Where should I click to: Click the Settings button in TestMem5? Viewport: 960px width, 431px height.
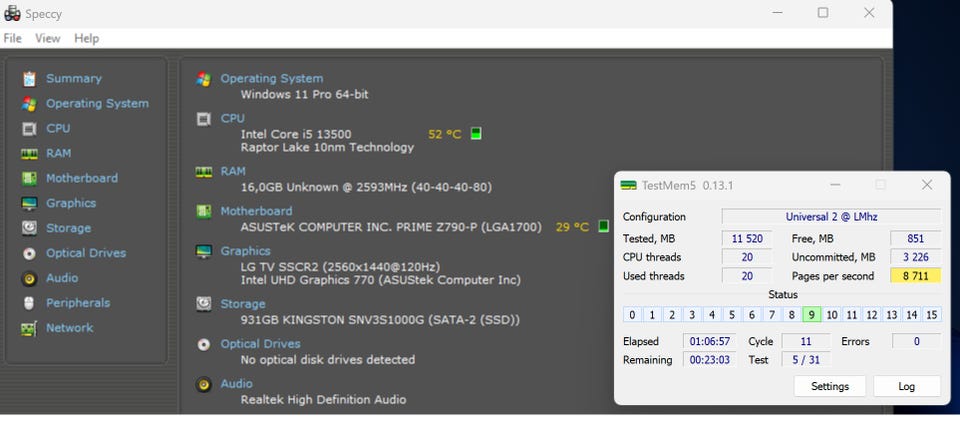[x=830, y=386]
